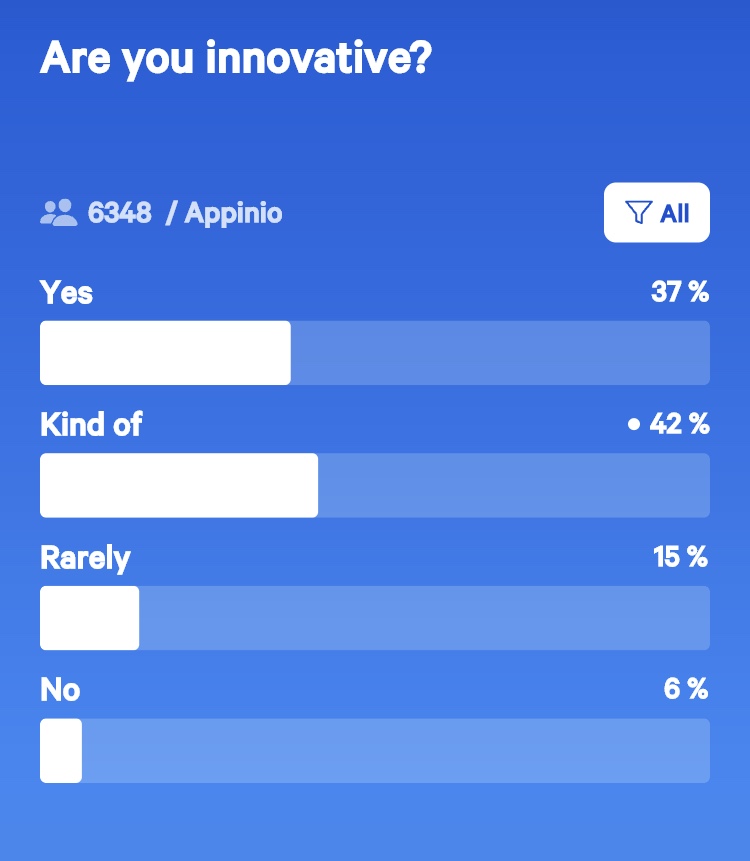This screenshot has width=750, height=861.
Task: Click the white Rarely result bar
Action: click(x=89, y=618)
